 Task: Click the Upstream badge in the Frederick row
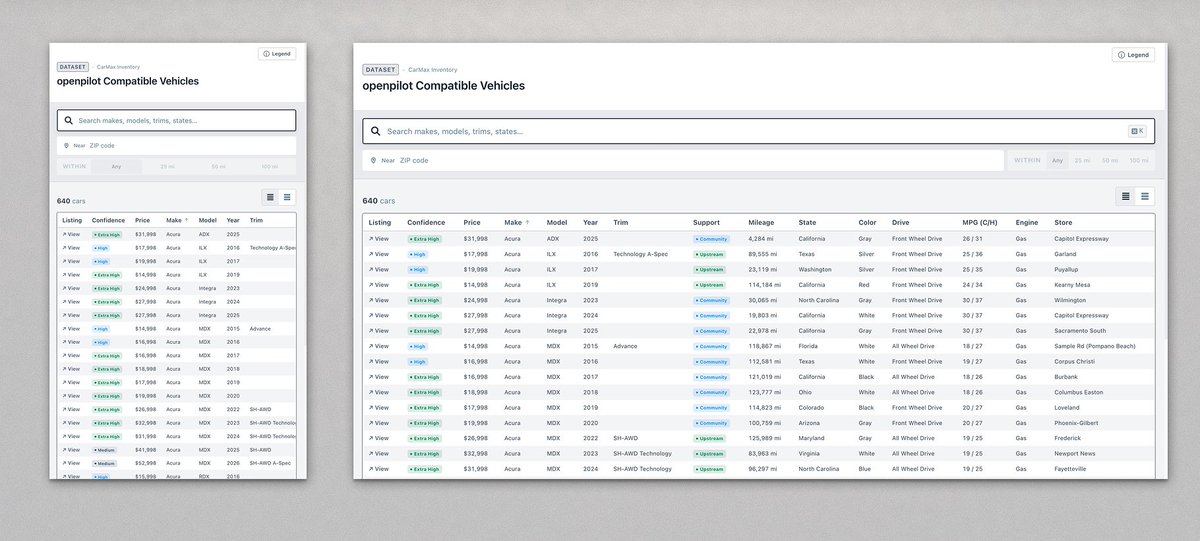pyautogui.click(x=709, y=438)
